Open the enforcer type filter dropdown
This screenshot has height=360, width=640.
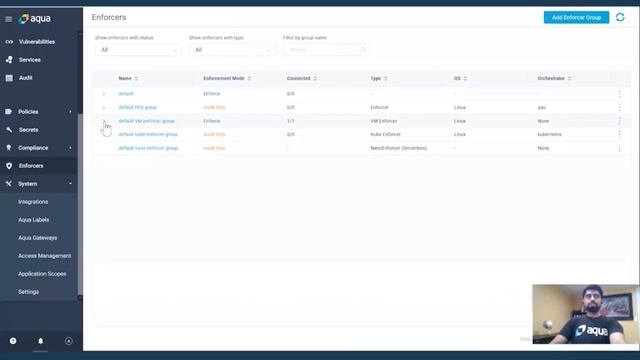pos(232,50)
